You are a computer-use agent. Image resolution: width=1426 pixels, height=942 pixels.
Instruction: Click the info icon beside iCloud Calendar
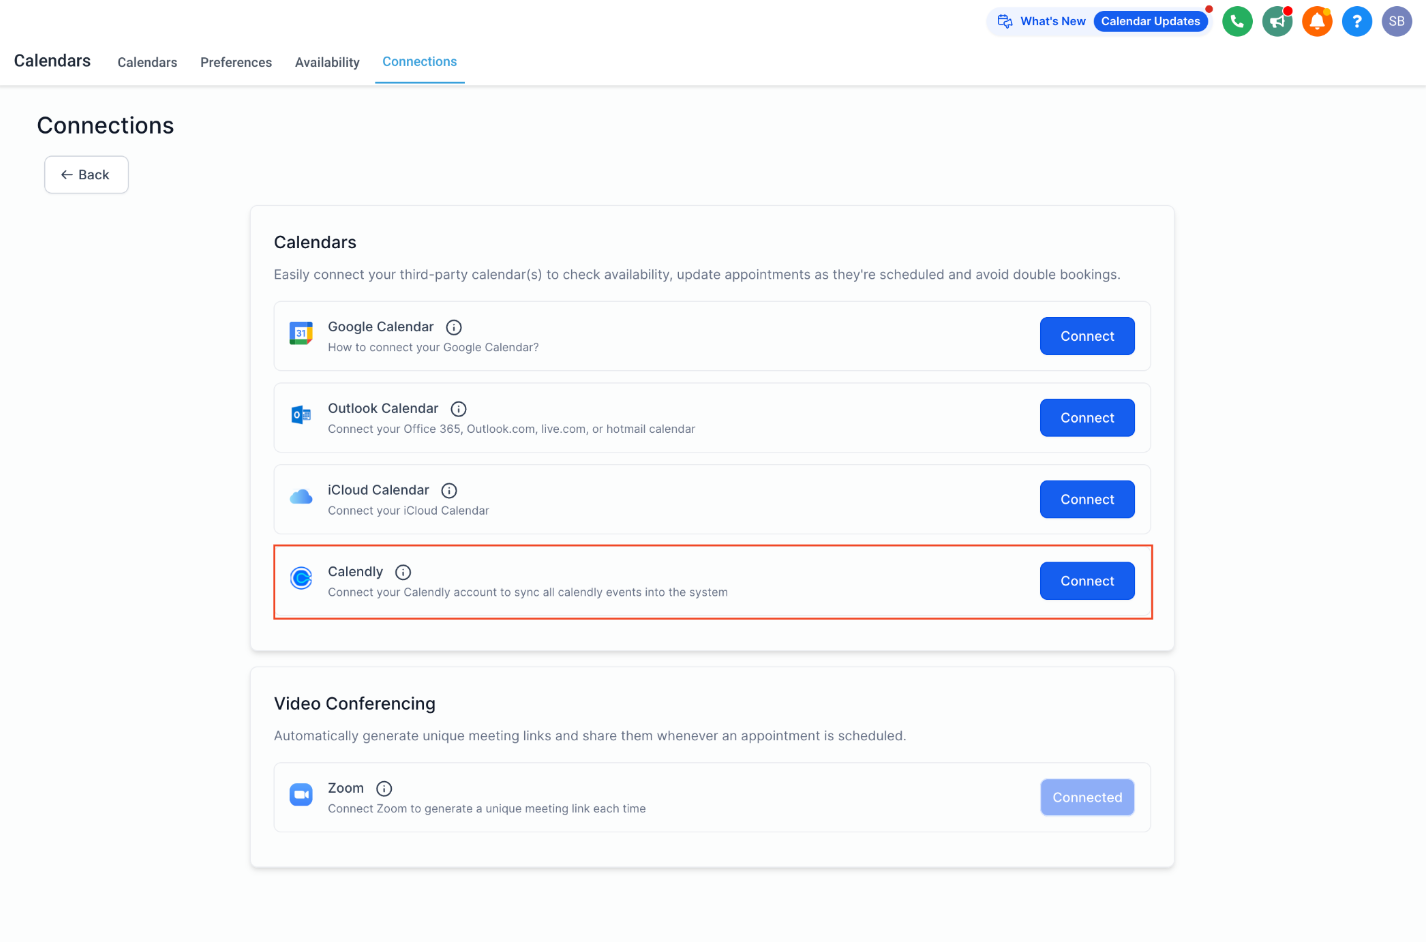click(x=450, y=490)
